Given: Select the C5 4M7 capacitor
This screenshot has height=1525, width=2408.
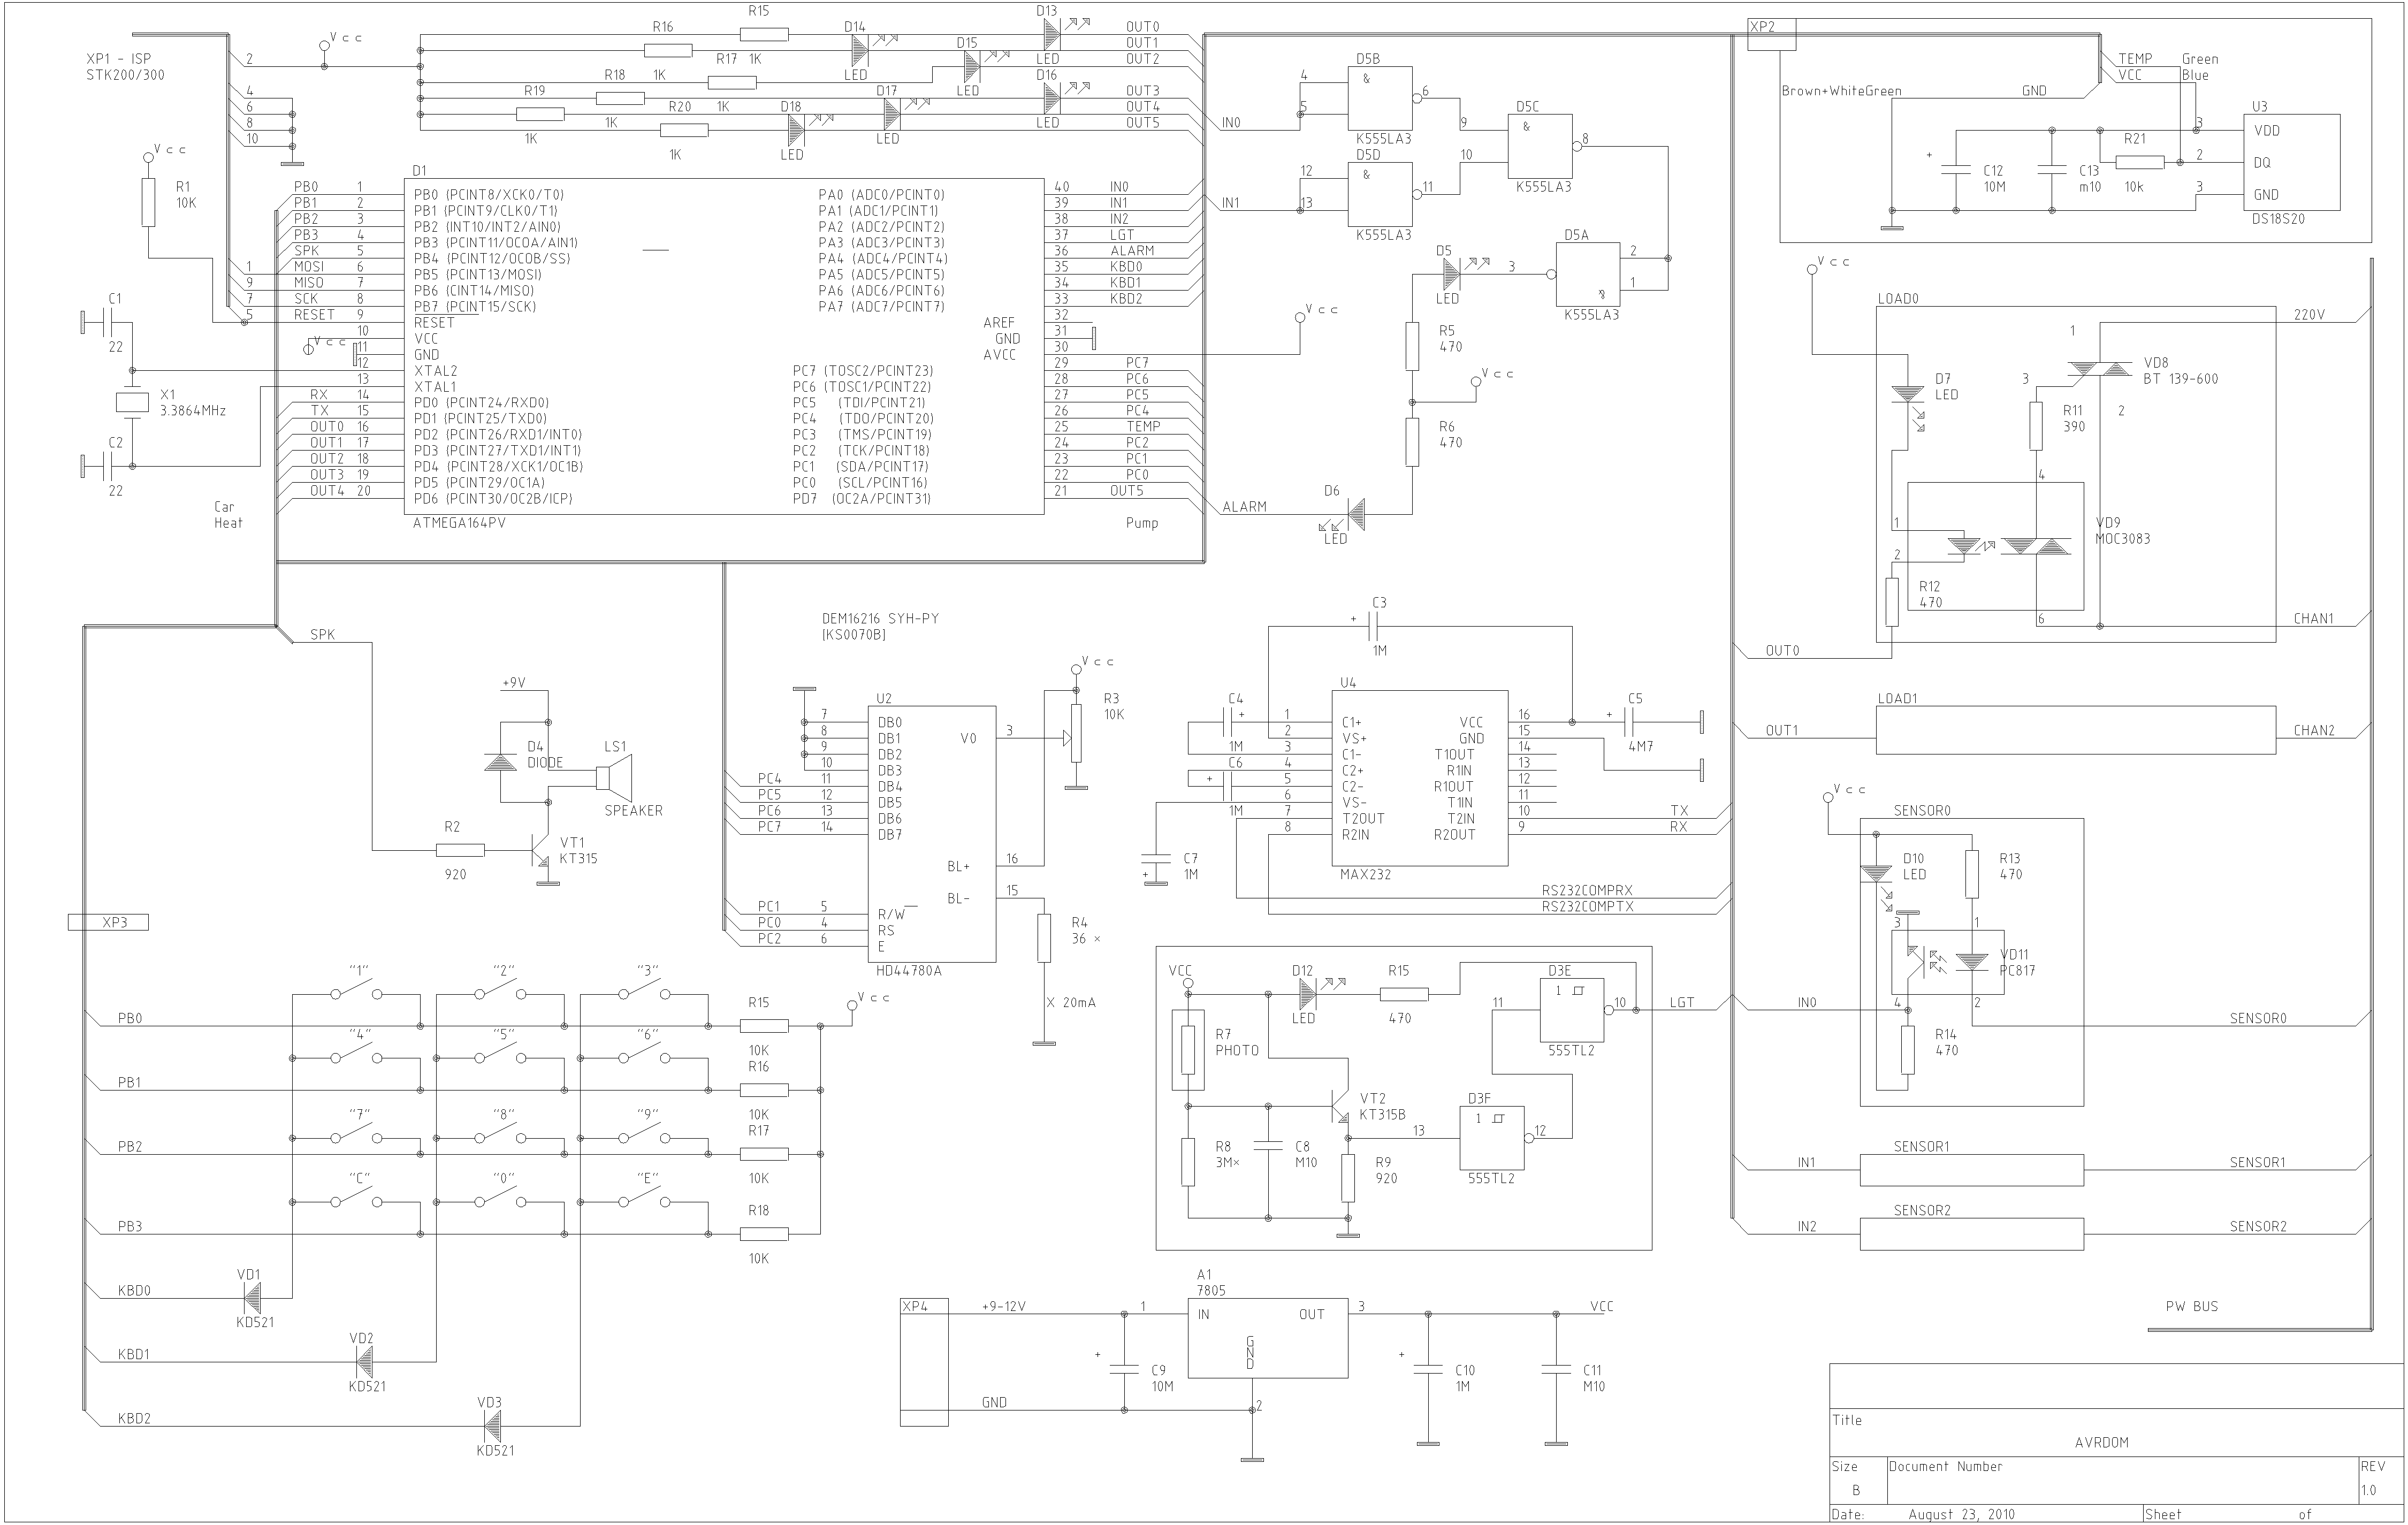Looking at the screenshot, I should pos(1628,722).
